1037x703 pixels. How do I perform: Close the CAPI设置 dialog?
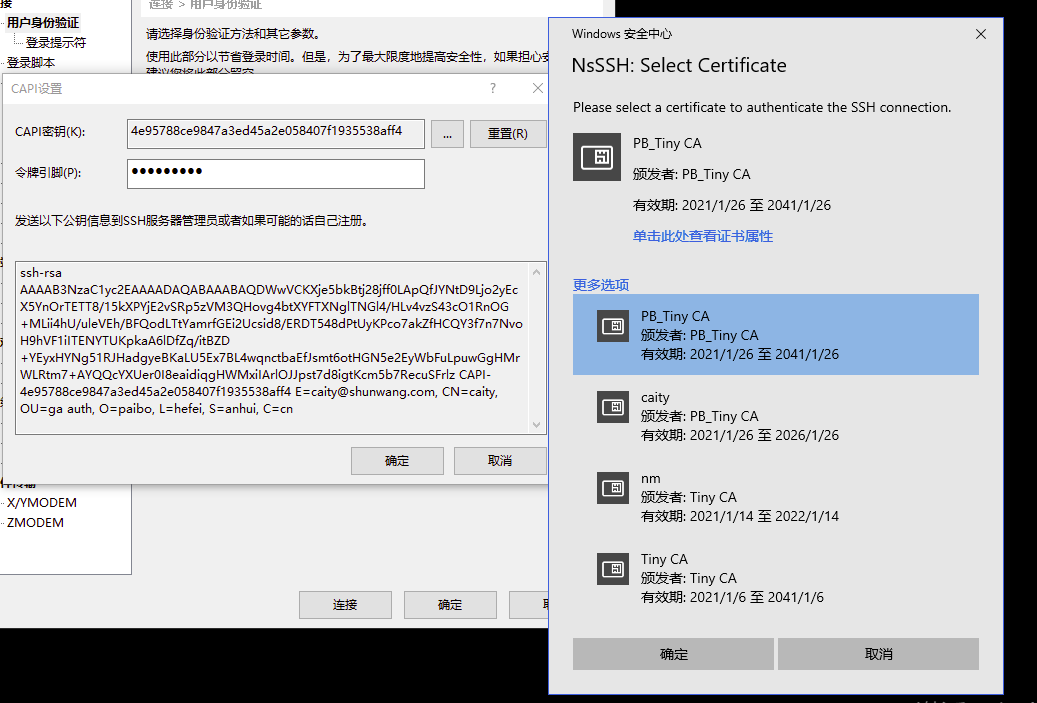click(x=538, y=88)
